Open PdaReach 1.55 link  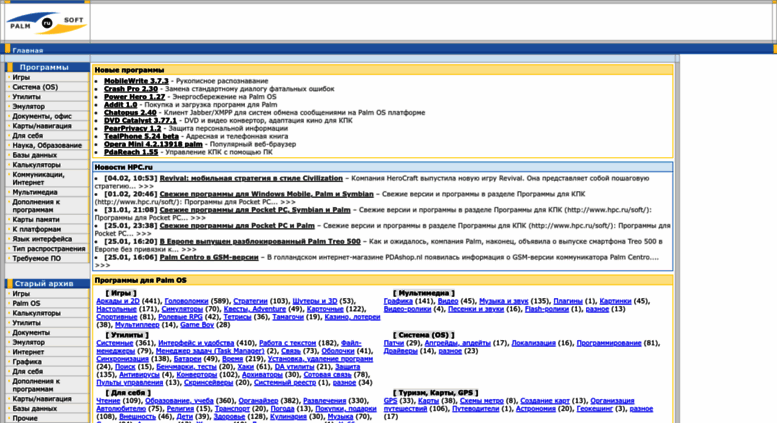coord(131,152)
